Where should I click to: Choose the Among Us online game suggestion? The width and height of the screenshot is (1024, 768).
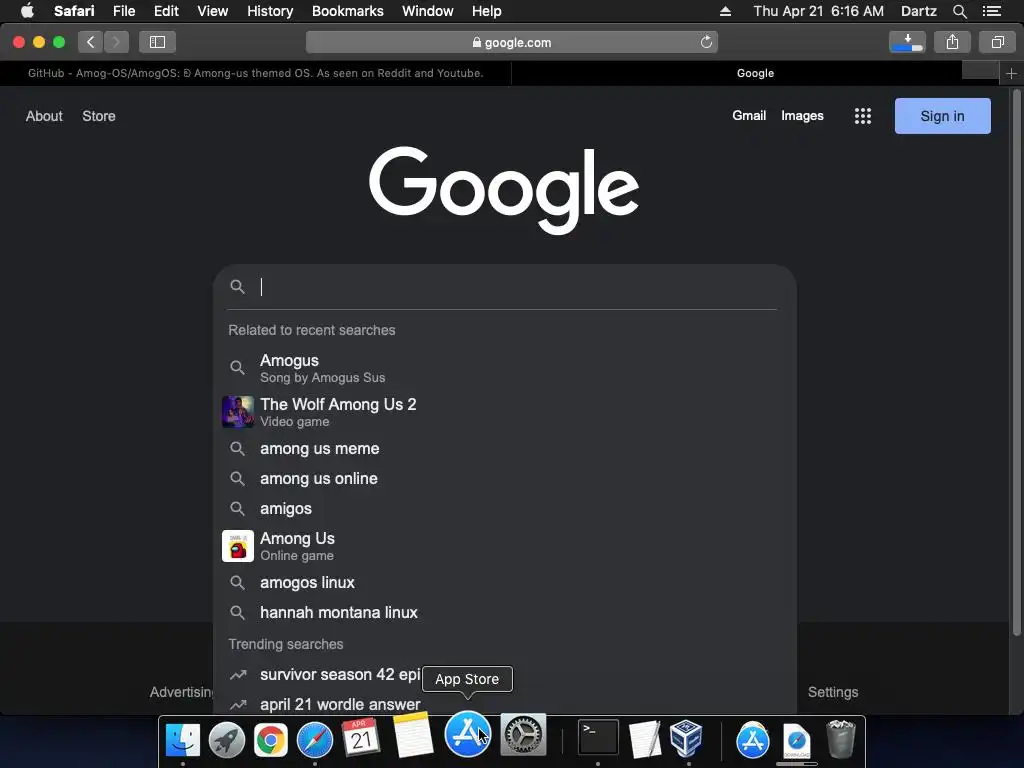[505, 546]
